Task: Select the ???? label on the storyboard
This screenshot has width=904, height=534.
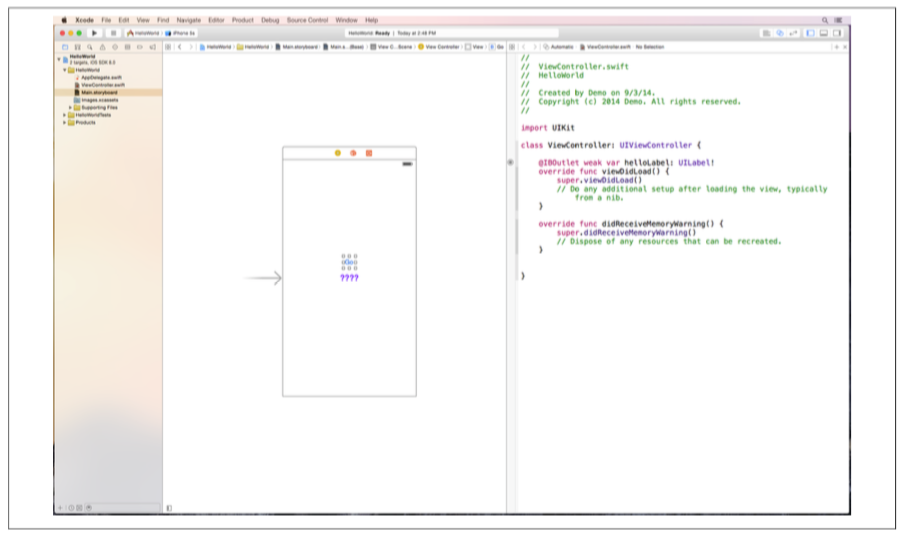Action: (x=349, y=278)
